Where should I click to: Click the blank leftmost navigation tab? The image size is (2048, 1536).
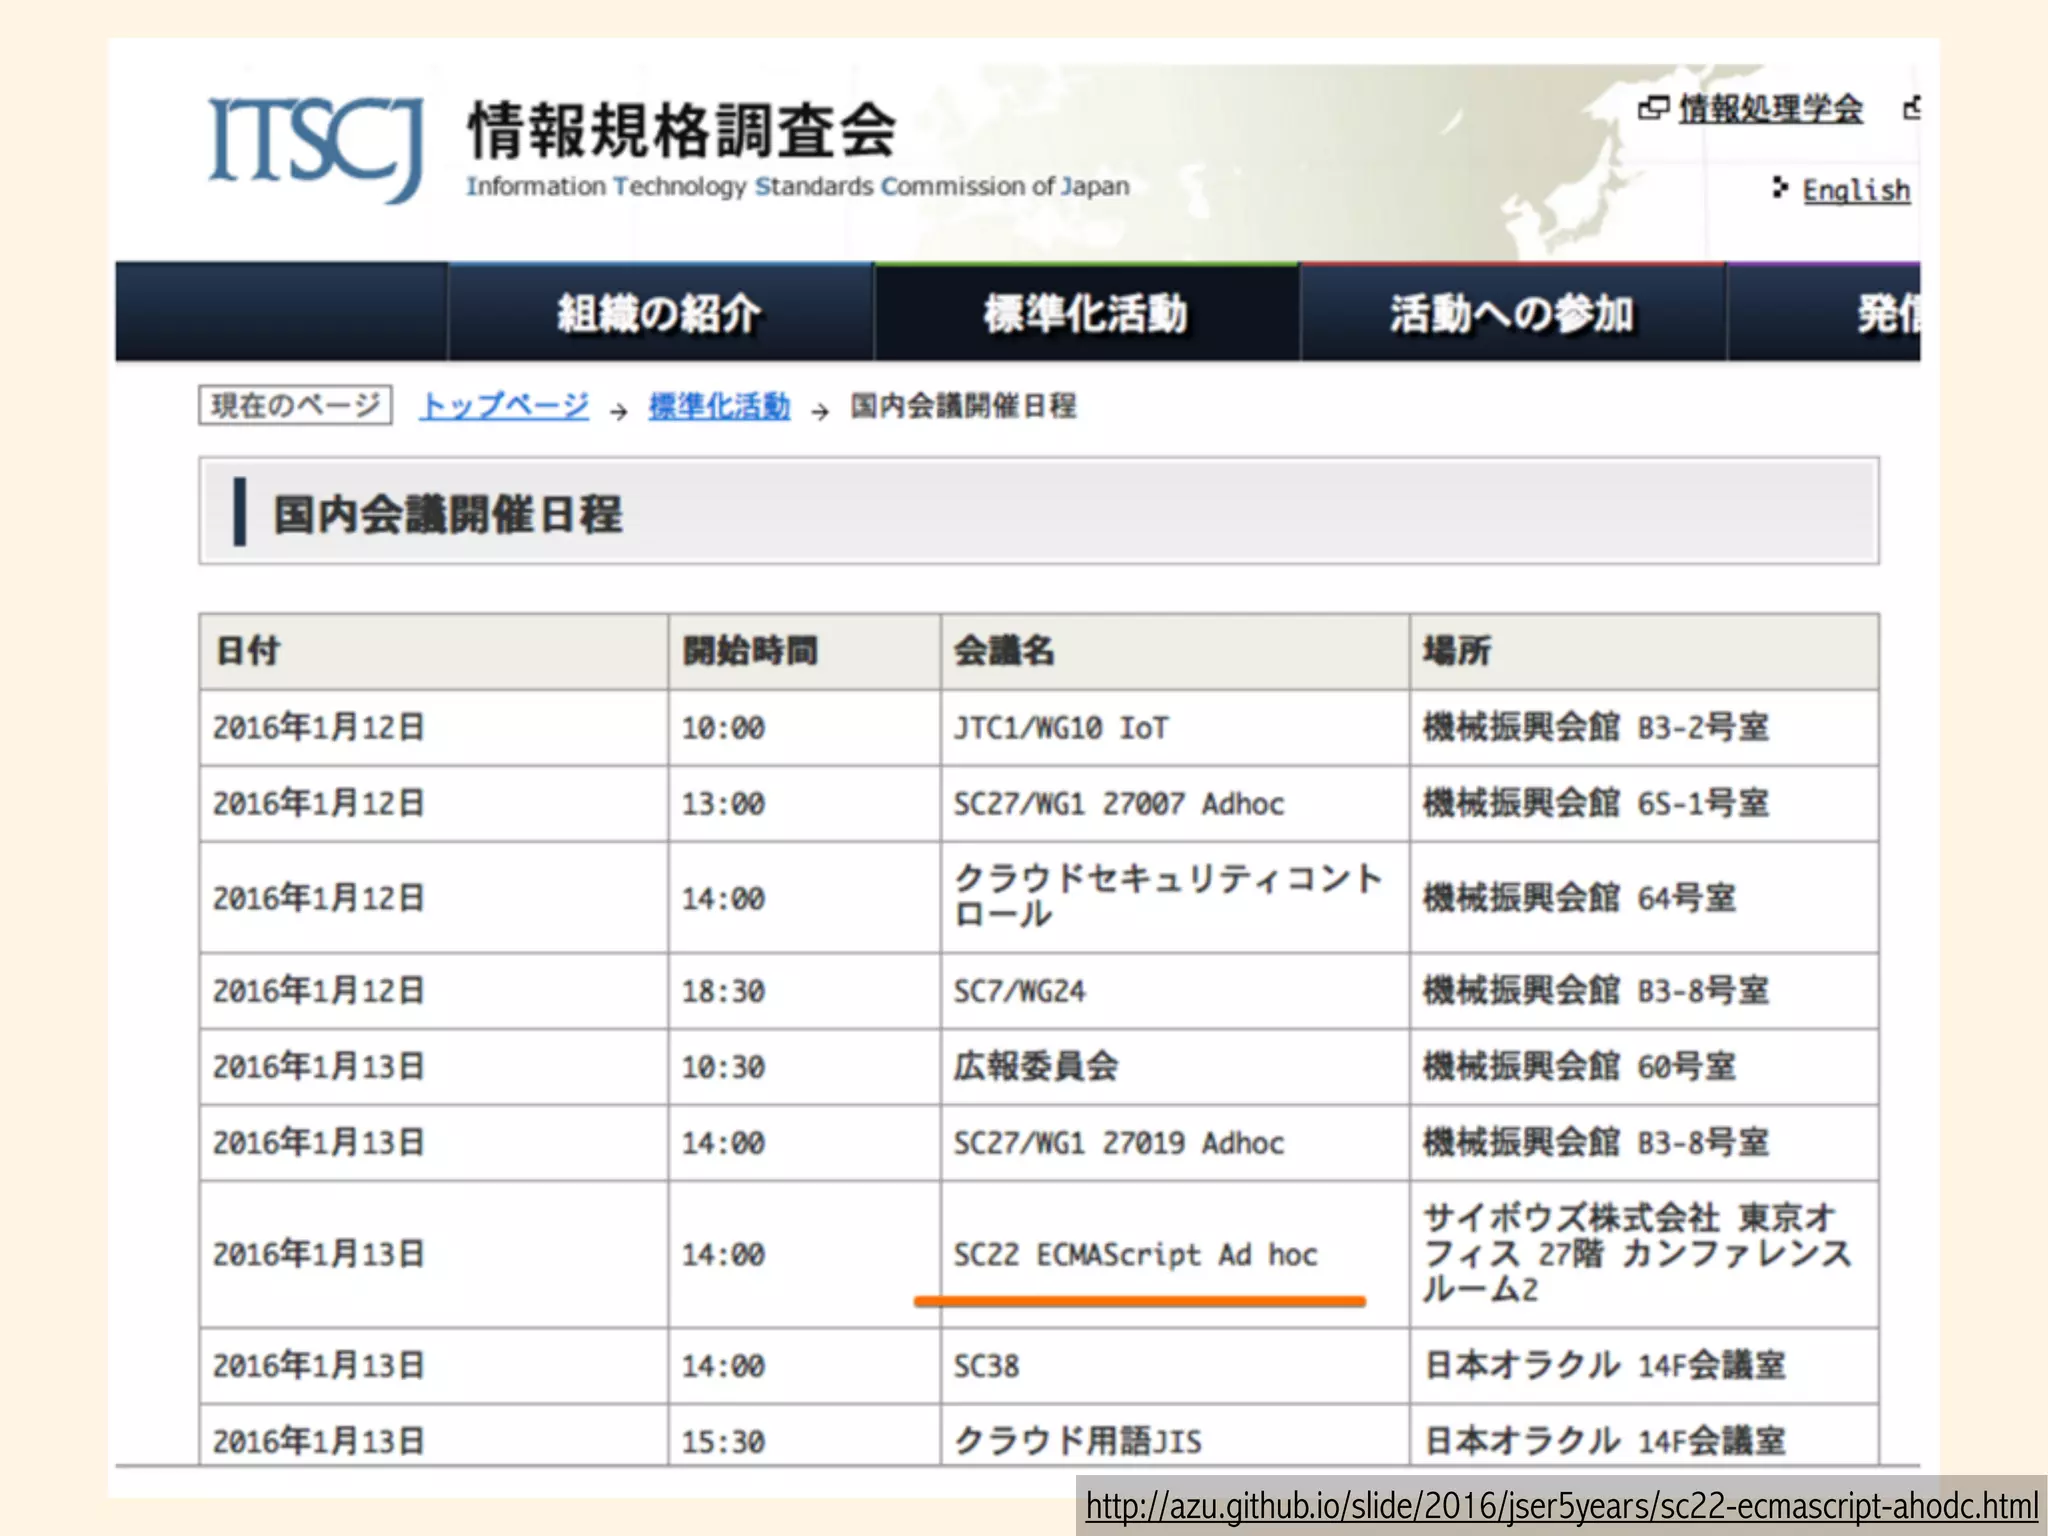point(281,313)
